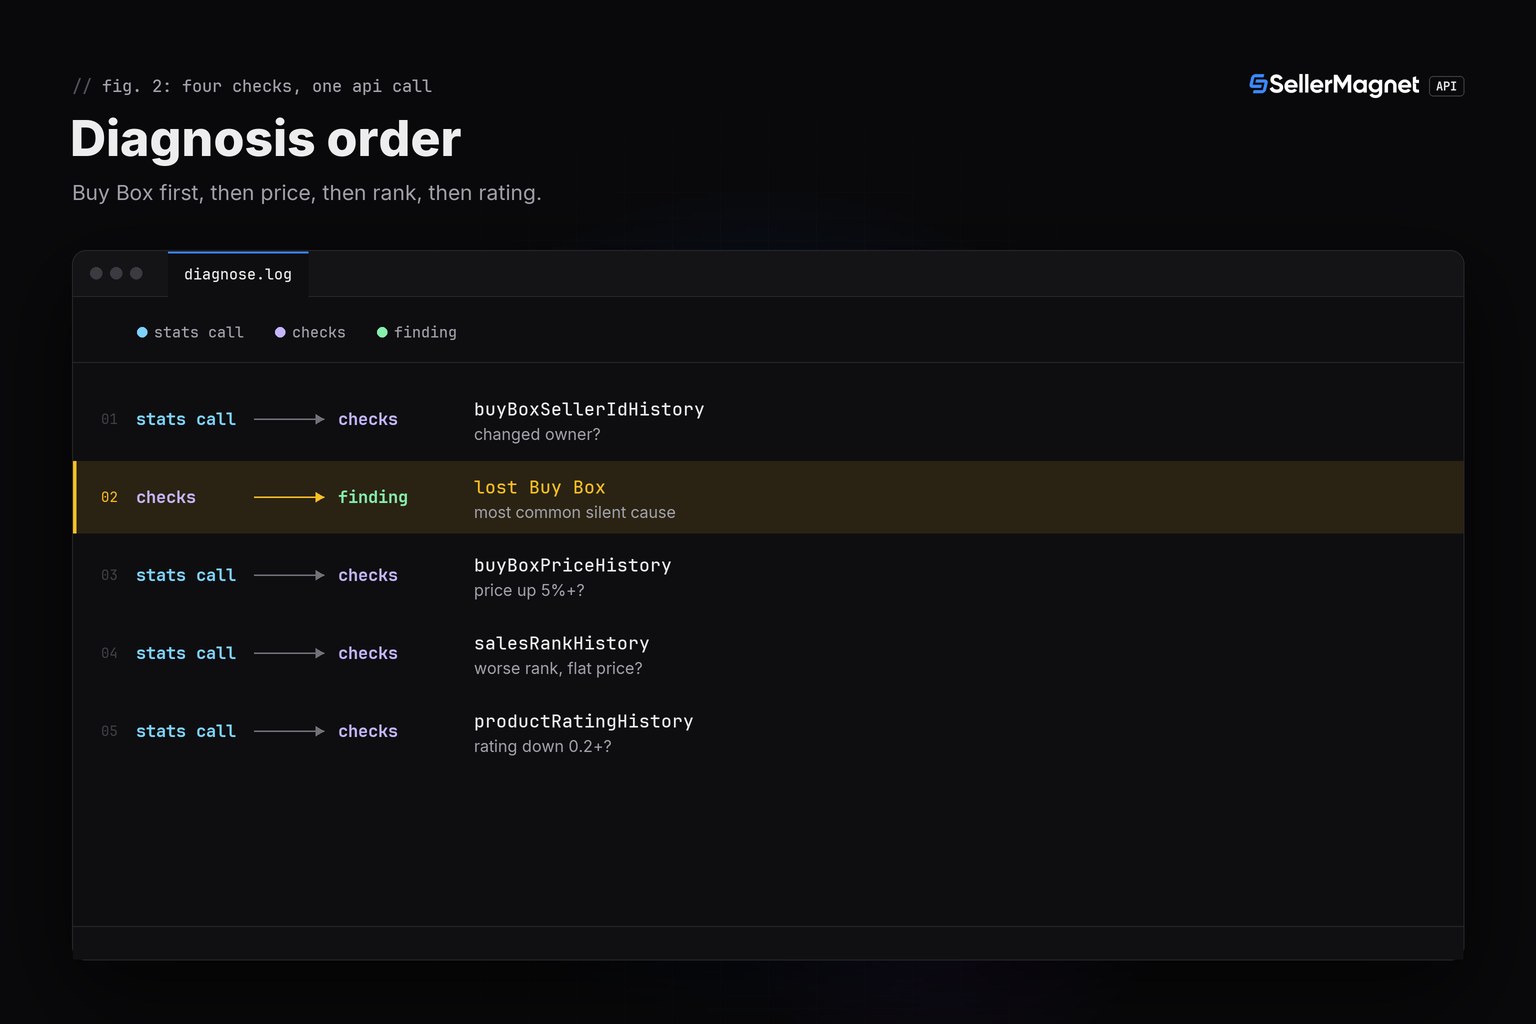This screenshot has width=1536, height=1024.
Task: Click the purple checks legend dot
Action: (280, 332)
